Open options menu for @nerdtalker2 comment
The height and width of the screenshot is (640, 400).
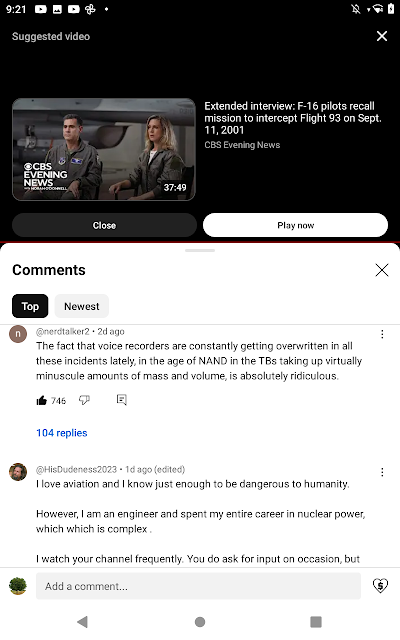coord(382,334)
